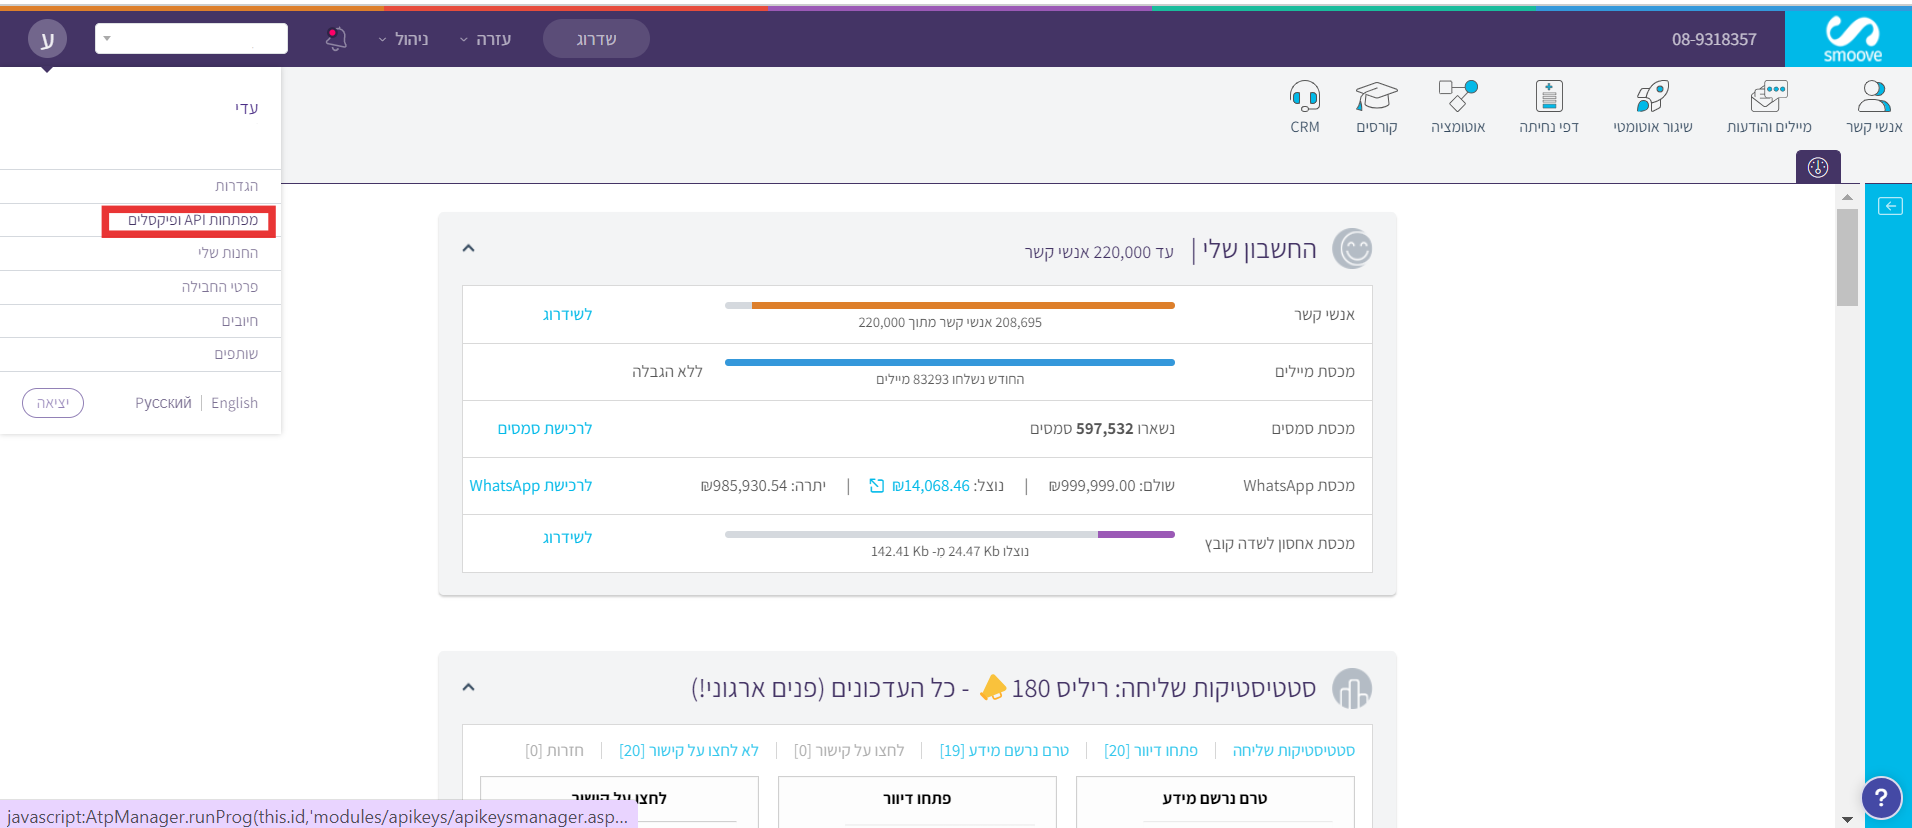Collapse the My Account panel chevron
The height and width of the screenshot is (828, 1912).
click(468, 248)
